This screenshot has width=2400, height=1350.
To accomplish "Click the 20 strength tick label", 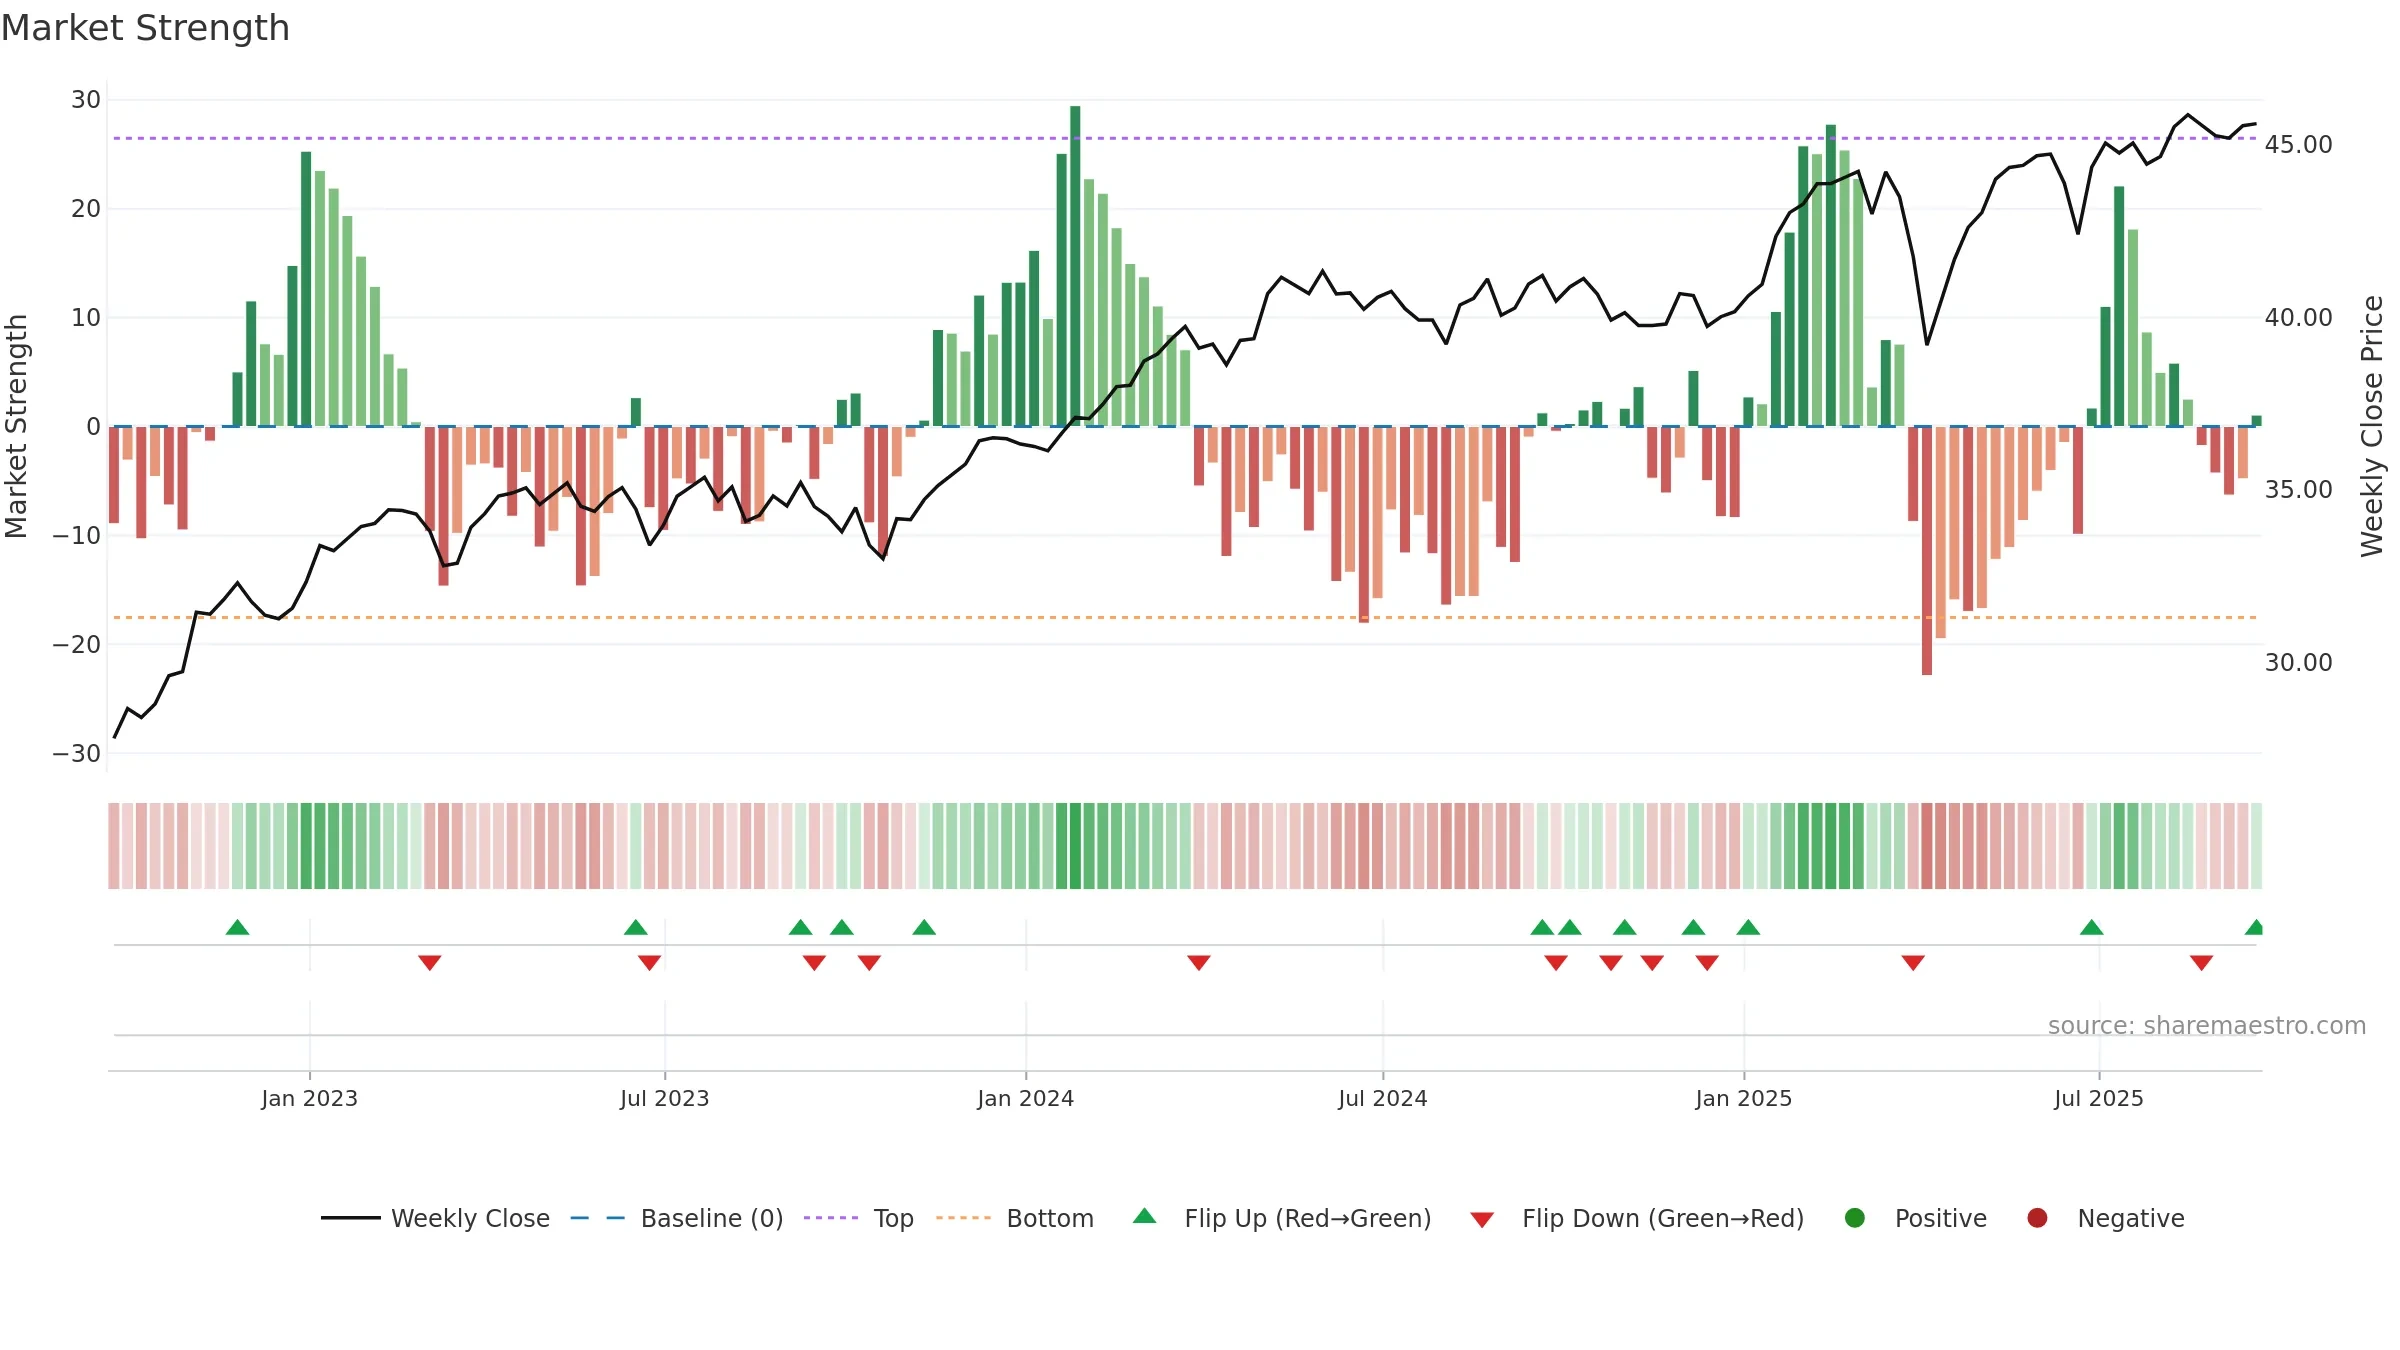I will pos(86,209).
